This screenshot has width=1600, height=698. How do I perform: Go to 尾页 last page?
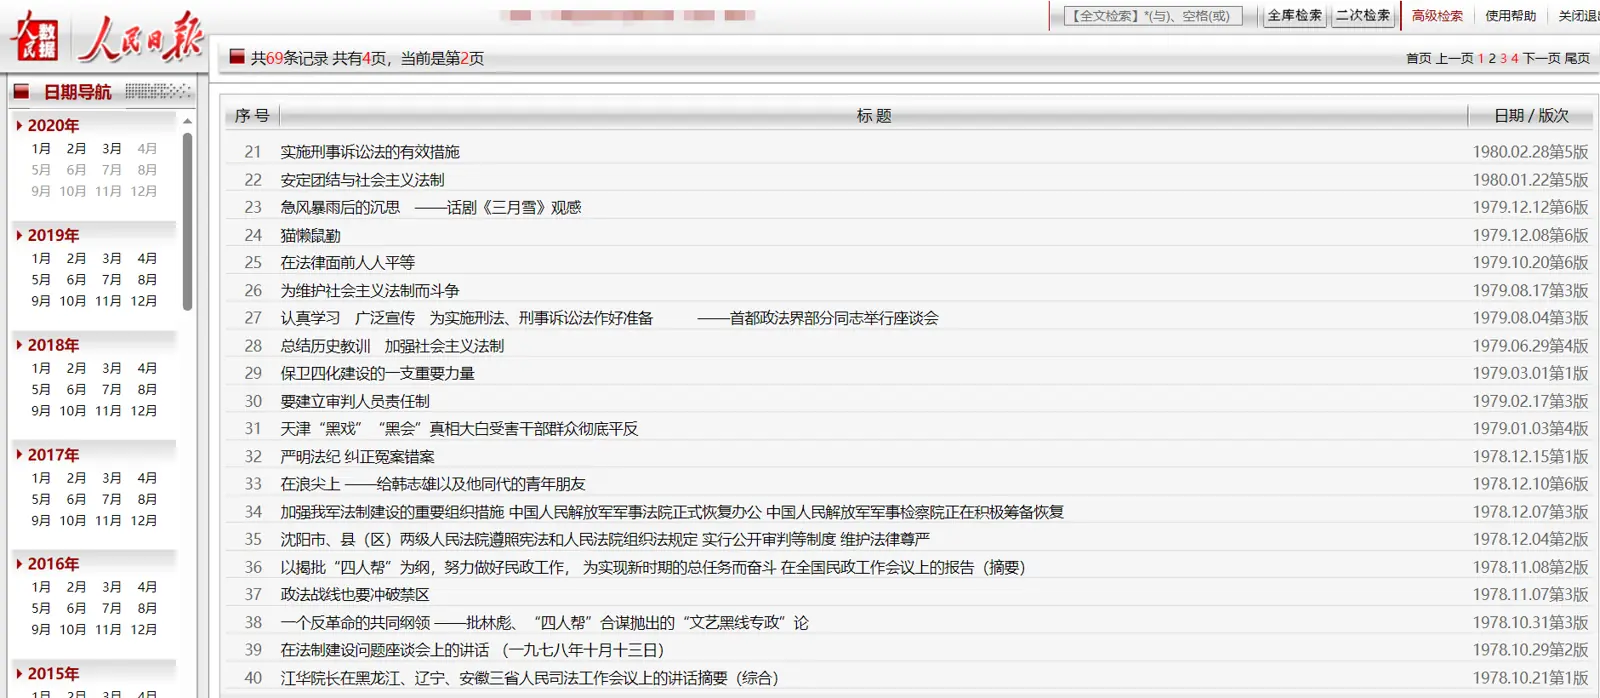tap(1577, 59)
